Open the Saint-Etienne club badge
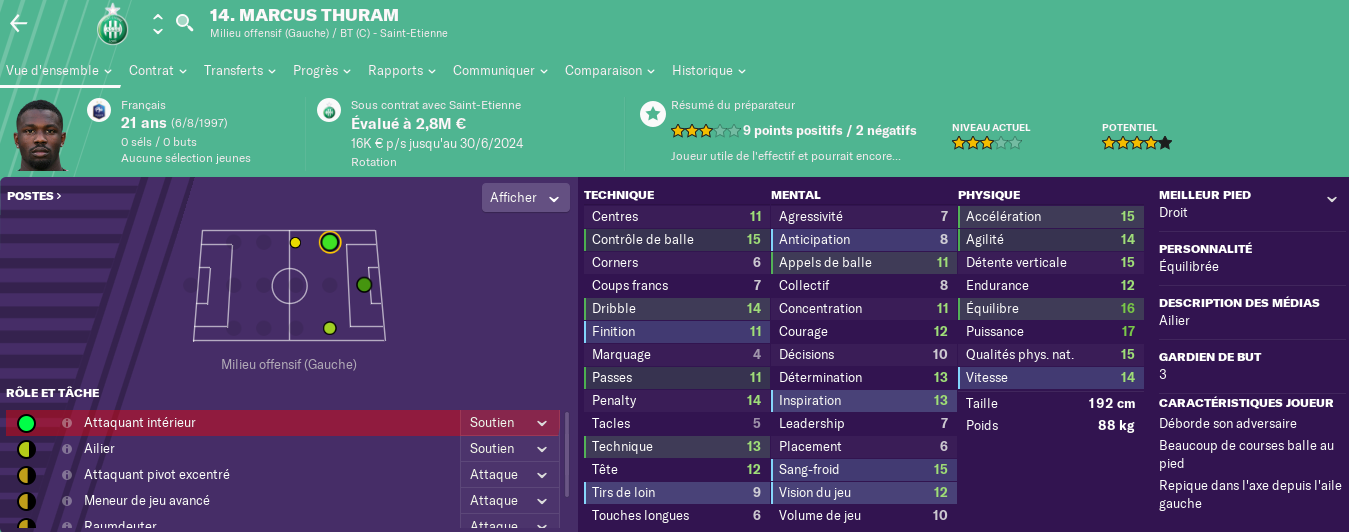Image resolution: width=1349 pixels, height=532 pixels. pyautogui.click(x=113, y=25)
